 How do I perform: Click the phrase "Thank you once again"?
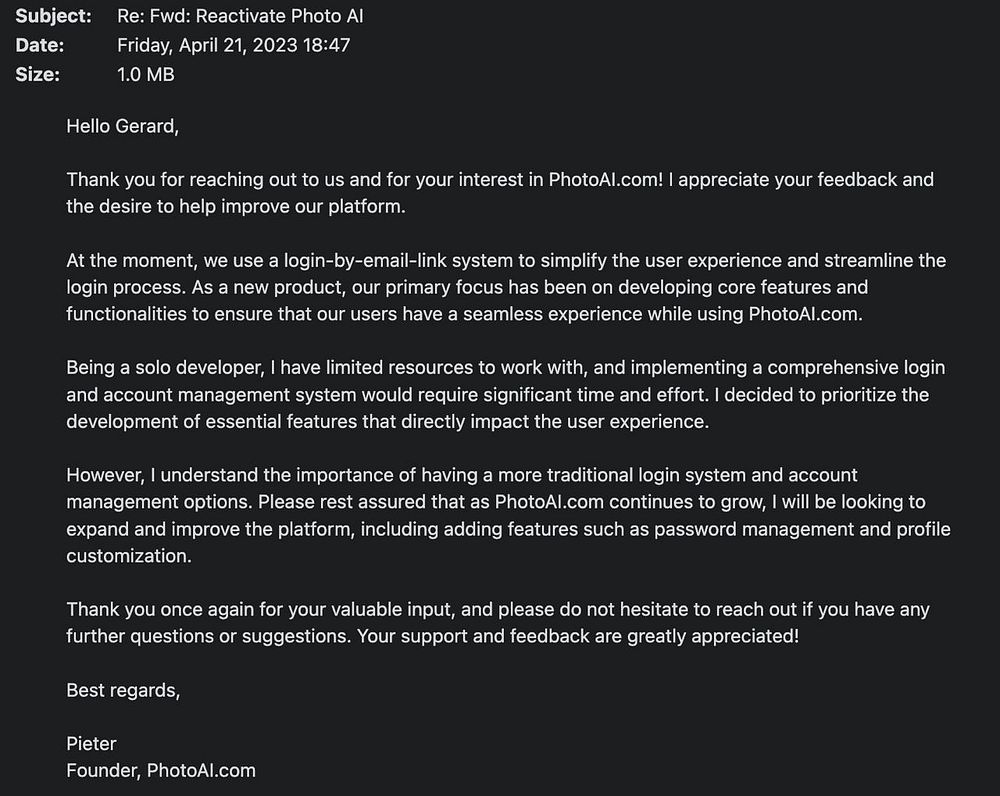pos(154,609)
